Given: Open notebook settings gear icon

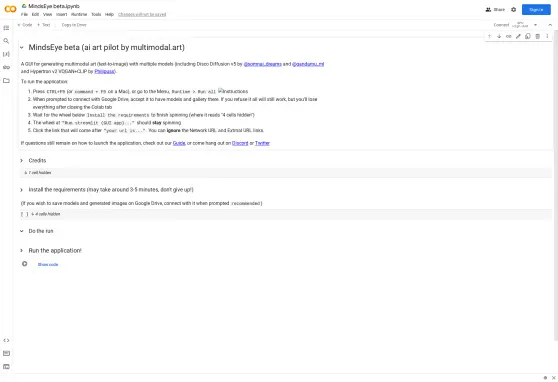Looking at the screenshot, I should (x=514, y=10).
